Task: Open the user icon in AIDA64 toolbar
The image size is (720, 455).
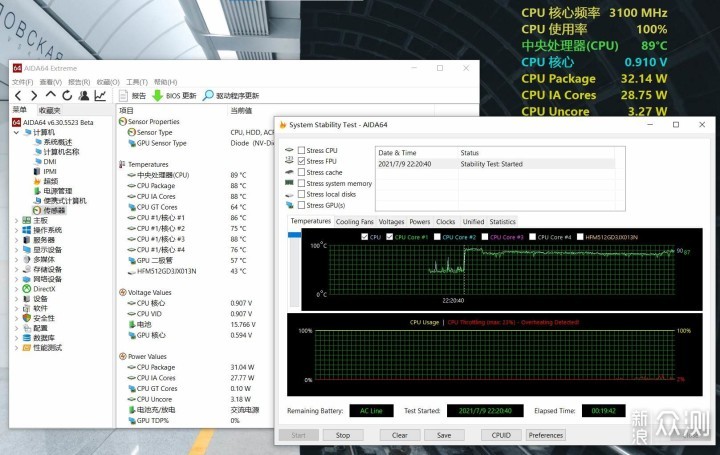Action: click(84, 95)
